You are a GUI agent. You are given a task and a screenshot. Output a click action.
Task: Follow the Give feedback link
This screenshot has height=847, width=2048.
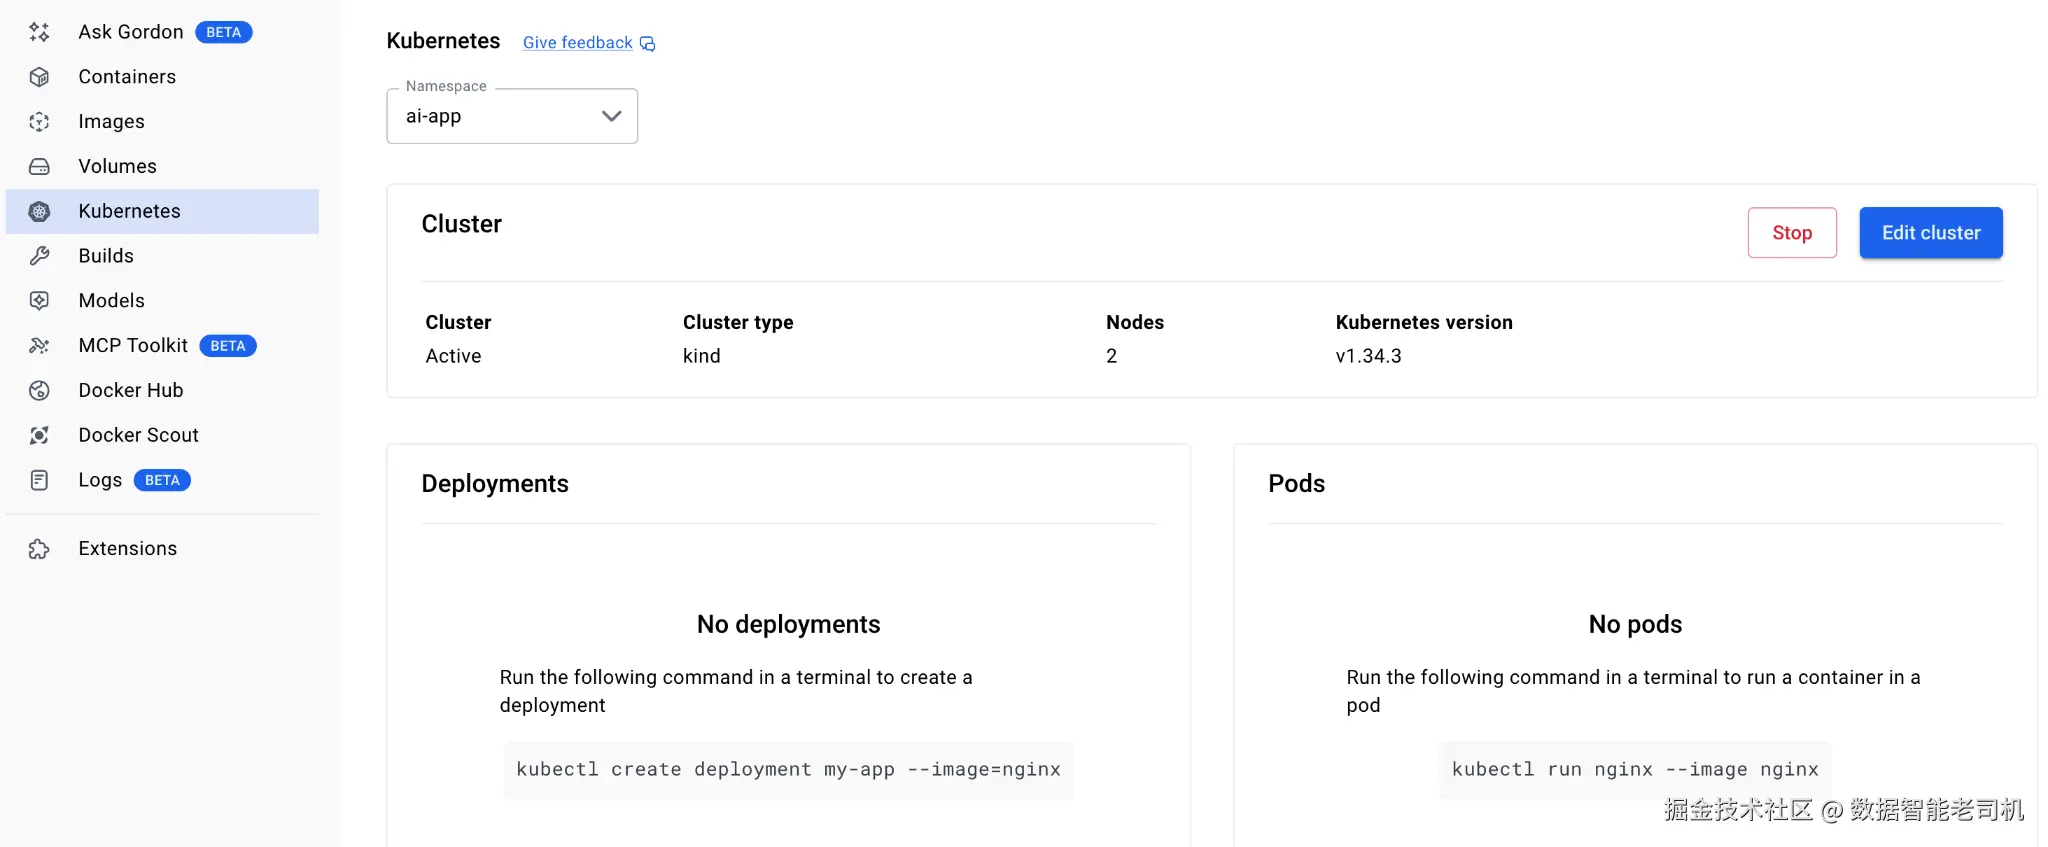click(x=578, y=43)
